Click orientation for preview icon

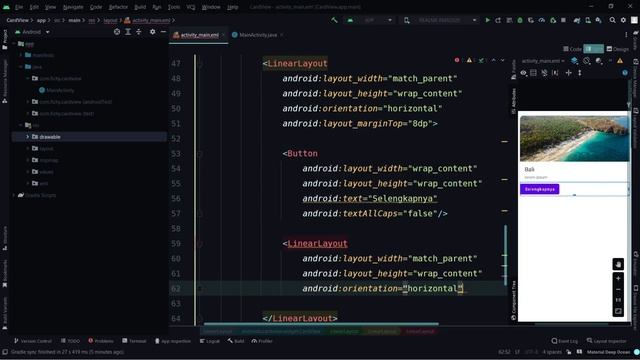587,61
